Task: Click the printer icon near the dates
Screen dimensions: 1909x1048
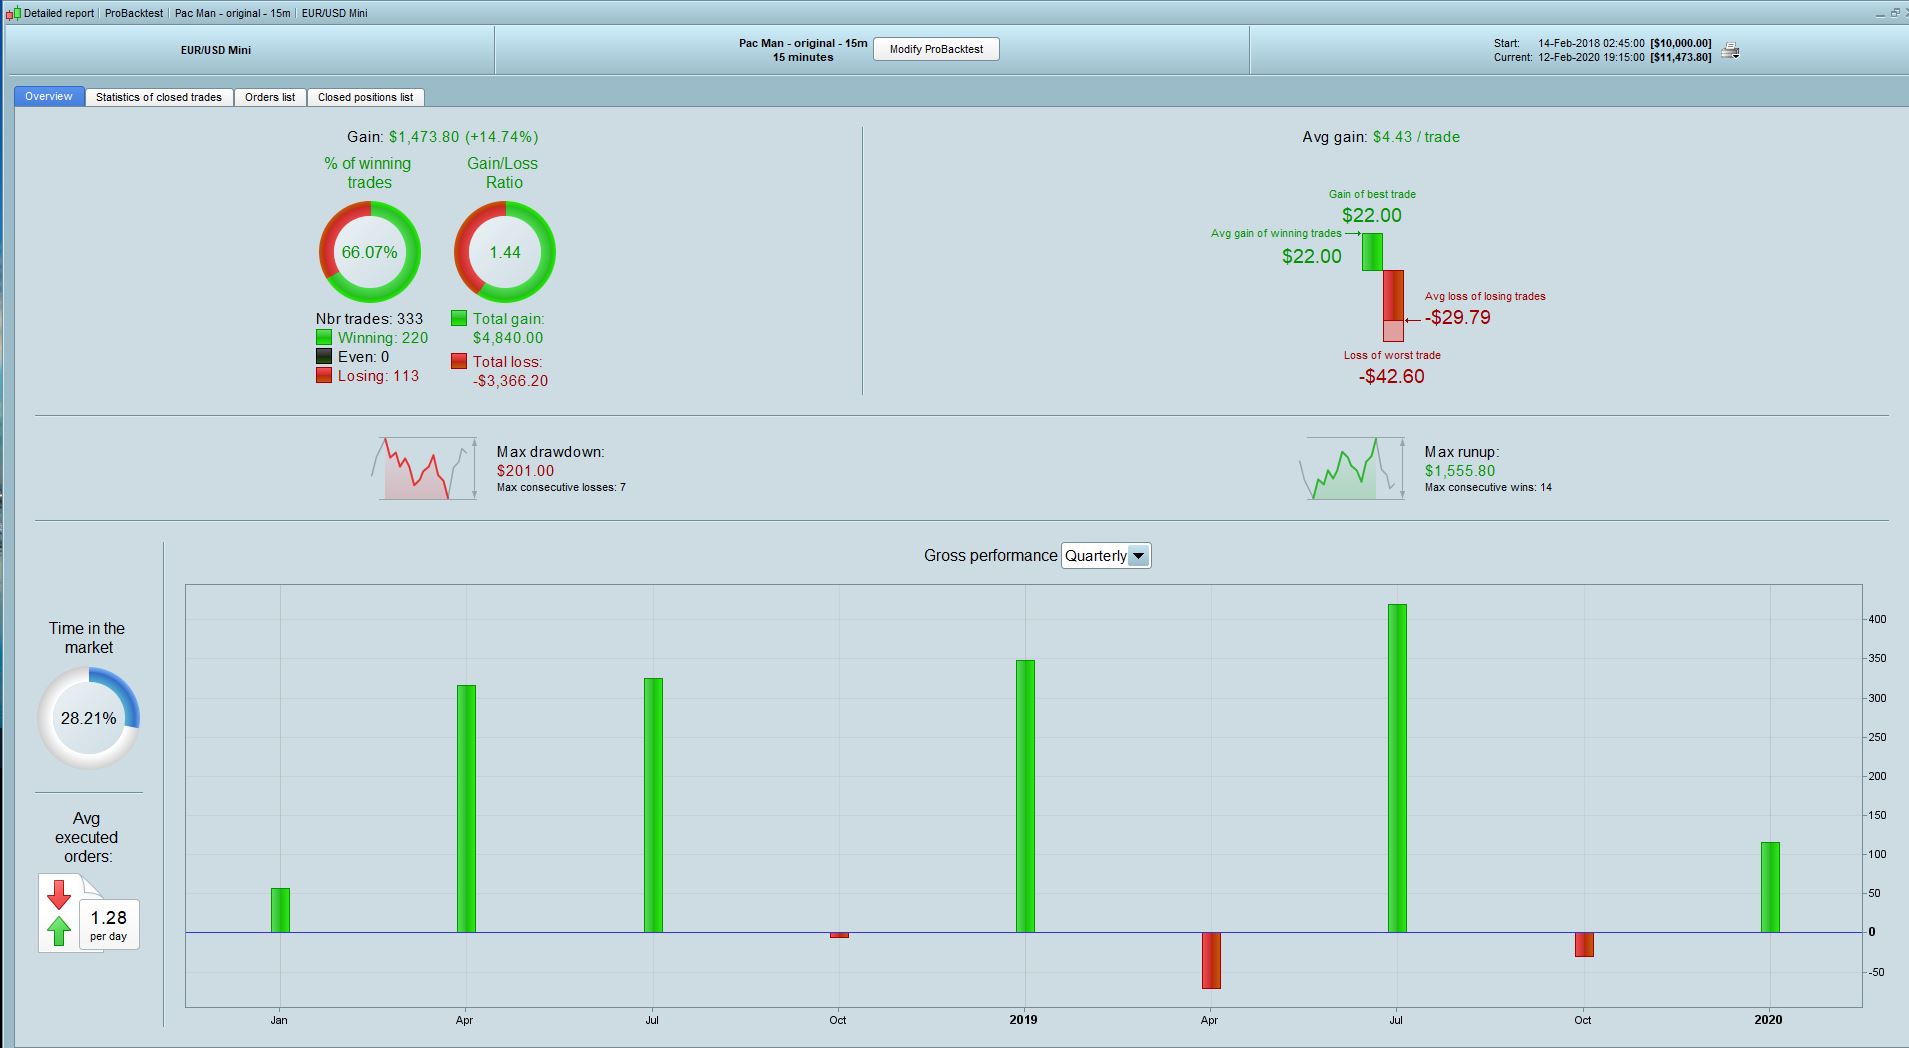Action: [x=1731, y=50]
